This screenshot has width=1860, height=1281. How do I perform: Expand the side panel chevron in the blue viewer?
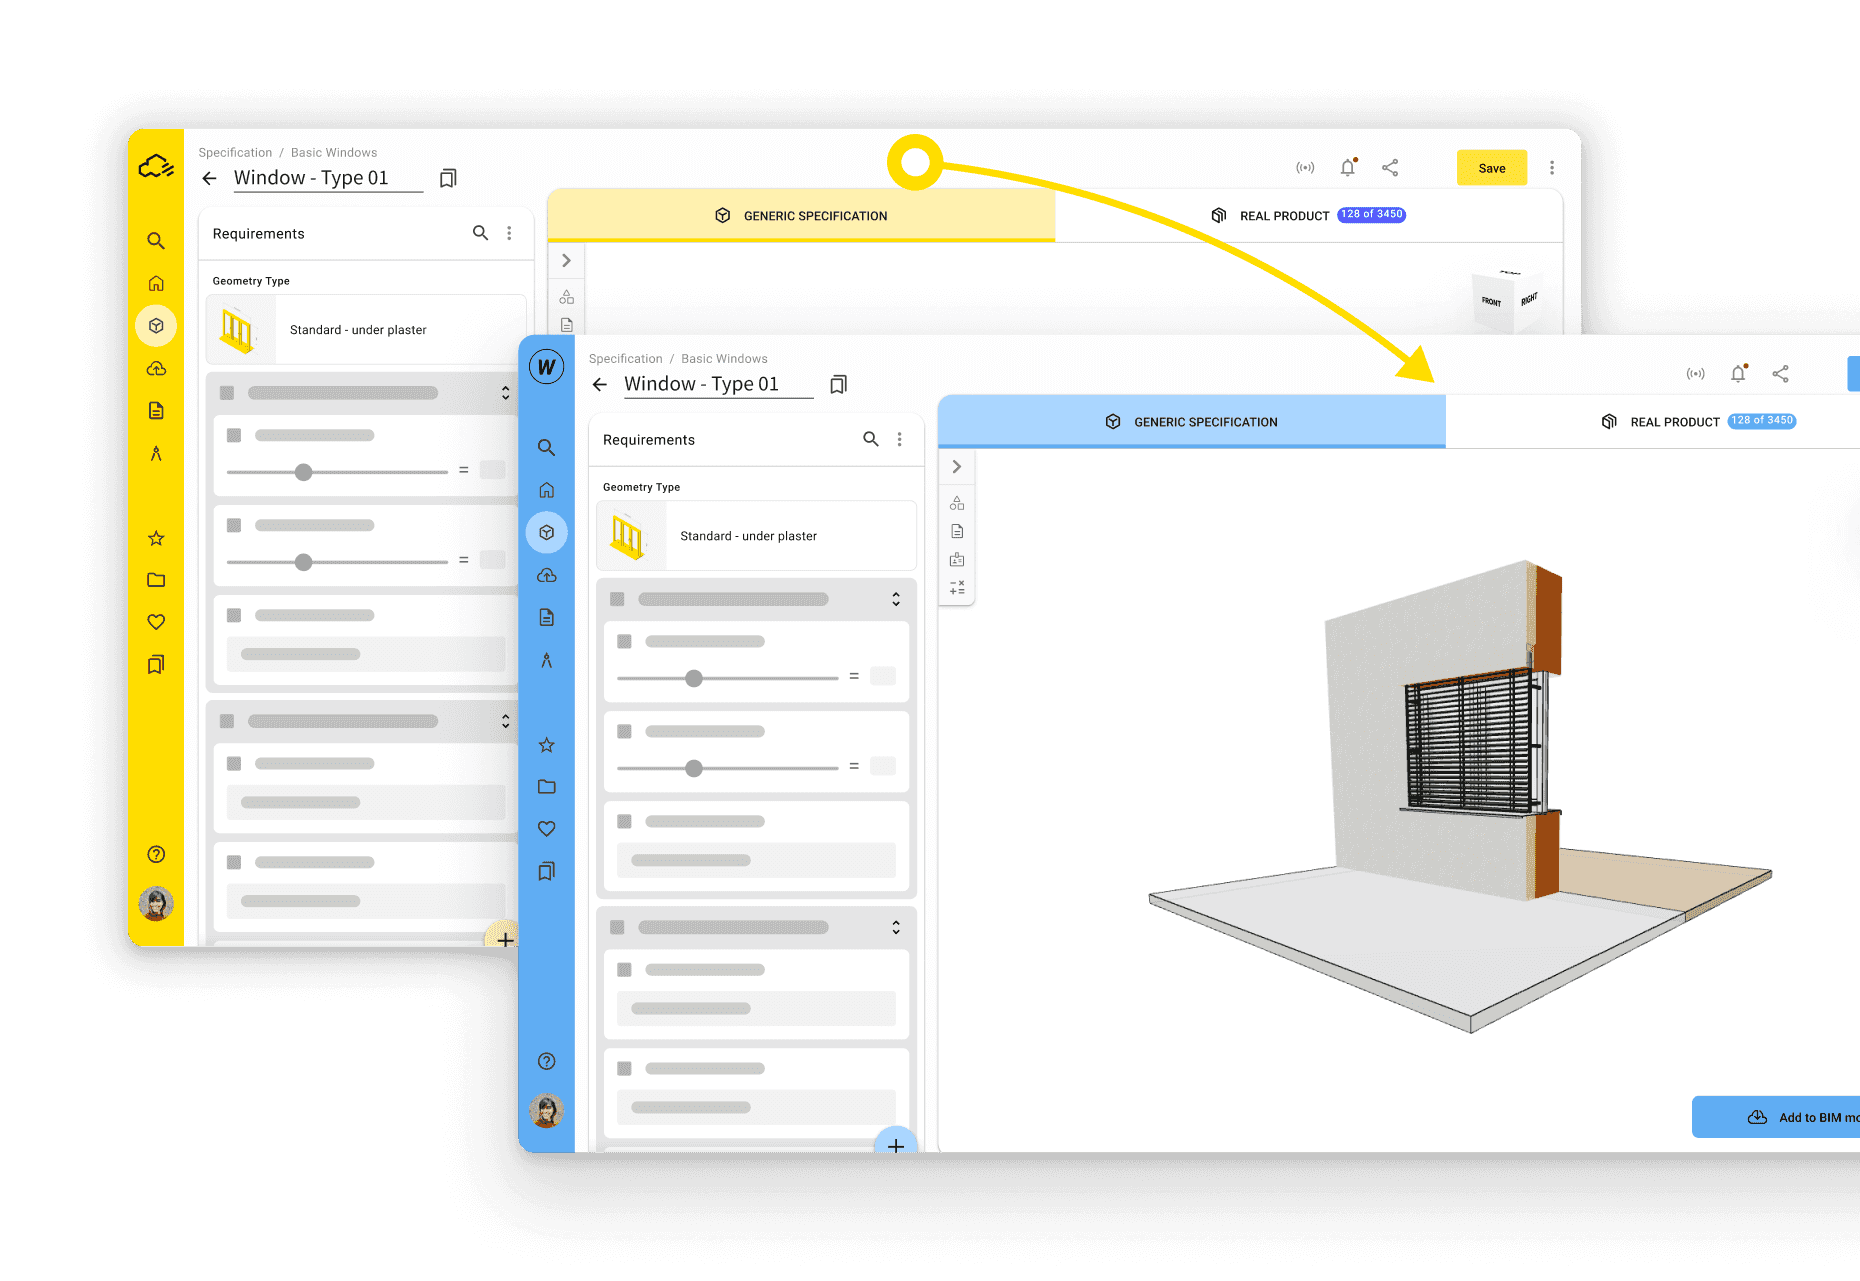pyautogui.click(x=957, y=467)
